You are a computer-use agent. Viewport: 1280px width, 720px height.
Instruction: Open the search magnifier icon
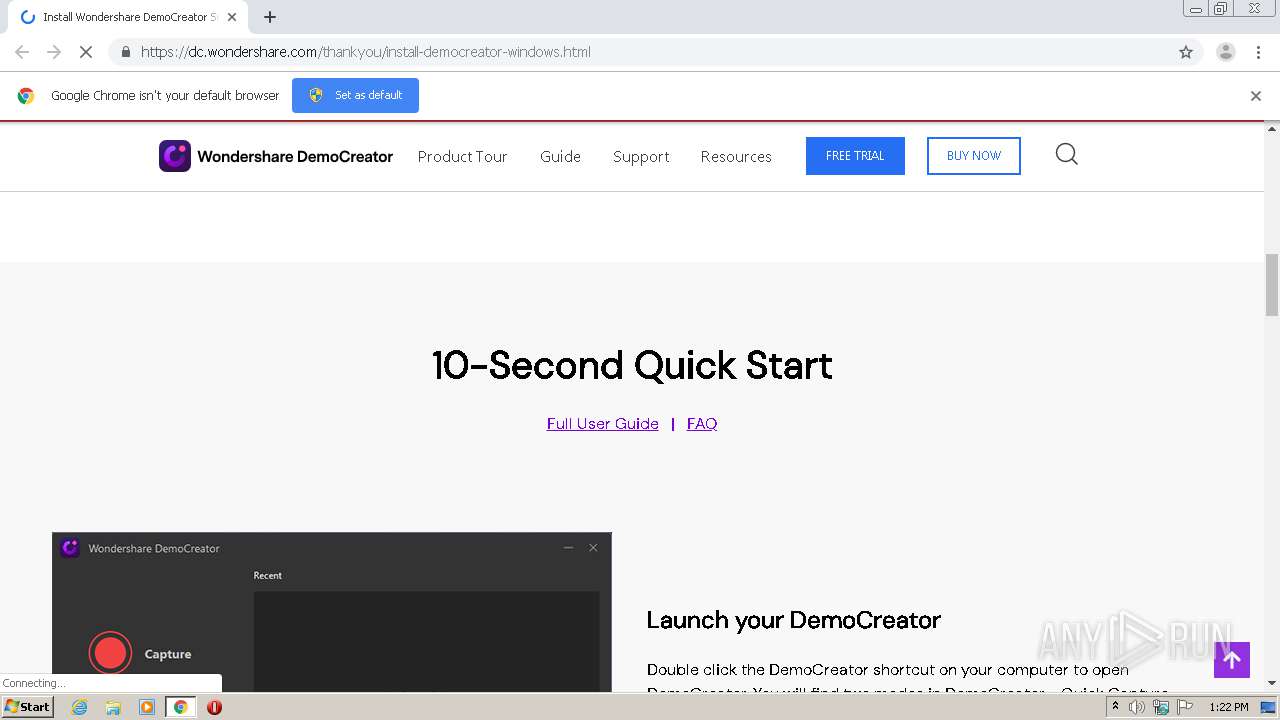[1067, 154]
